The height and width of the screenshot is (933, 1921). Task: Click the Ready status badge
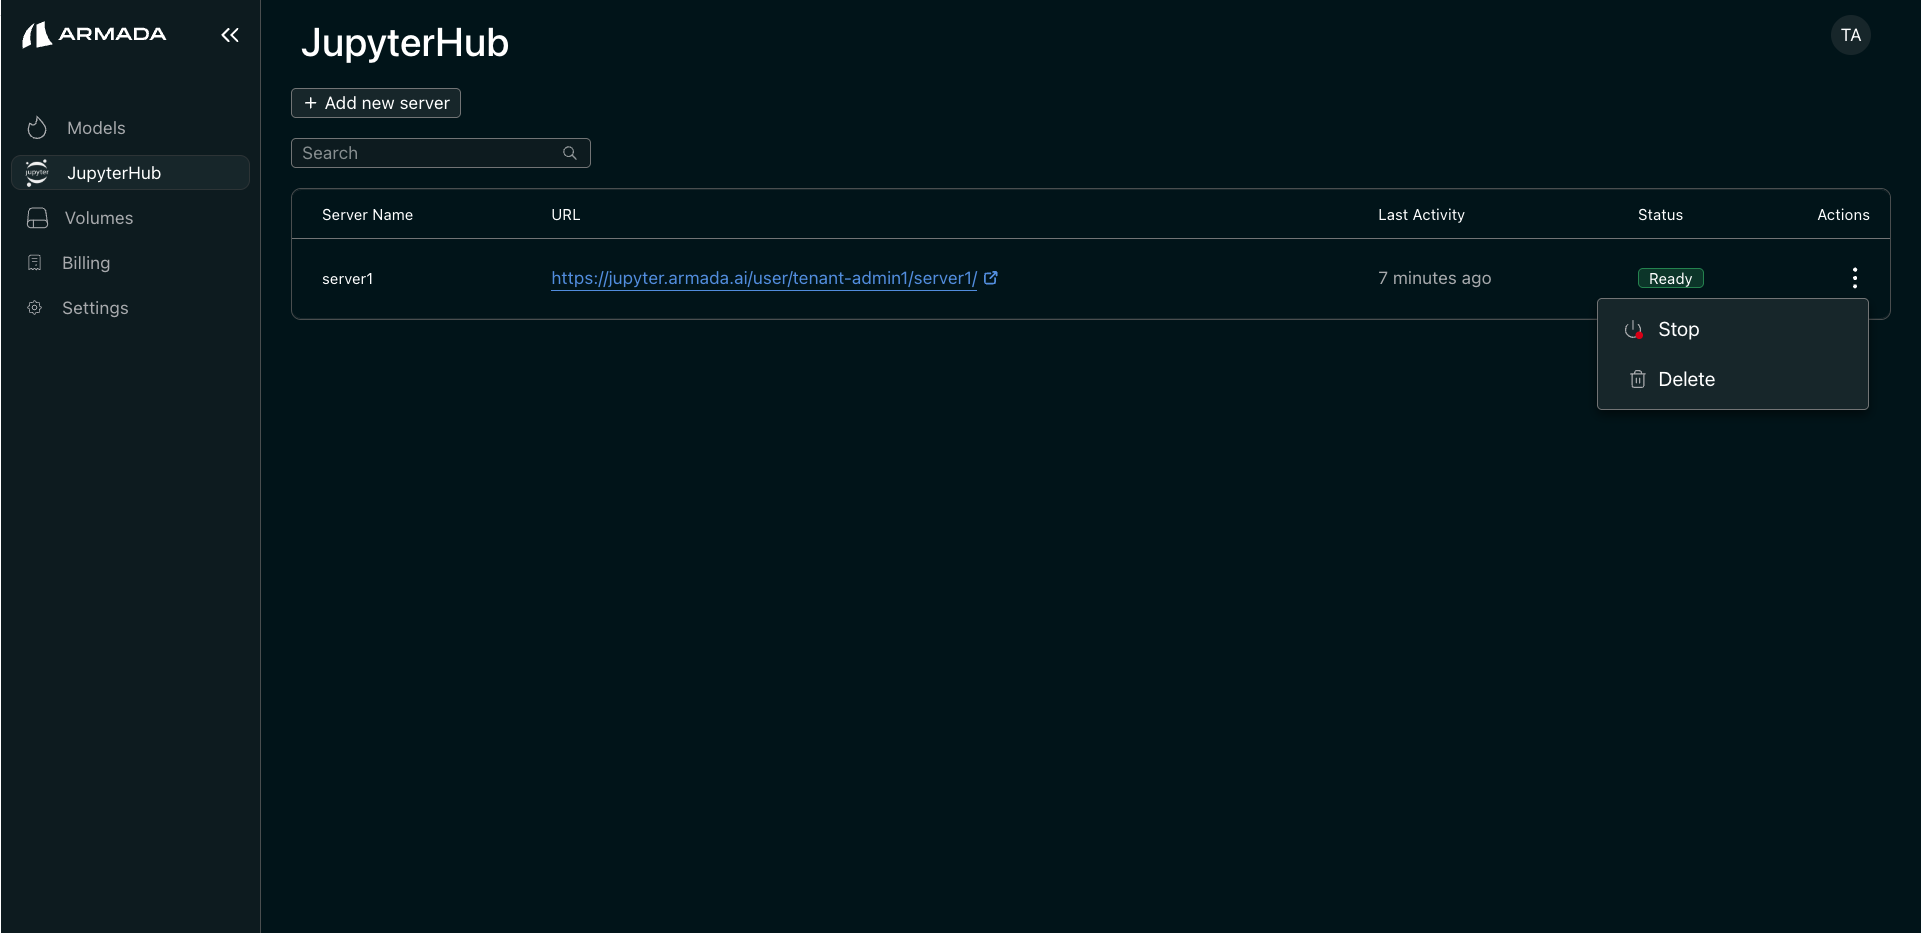tap(1670, 278)
